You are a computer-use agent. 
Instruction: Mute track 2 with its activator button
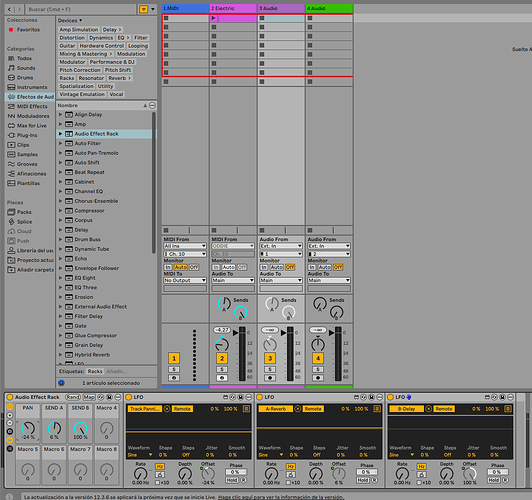click(222, 358)
